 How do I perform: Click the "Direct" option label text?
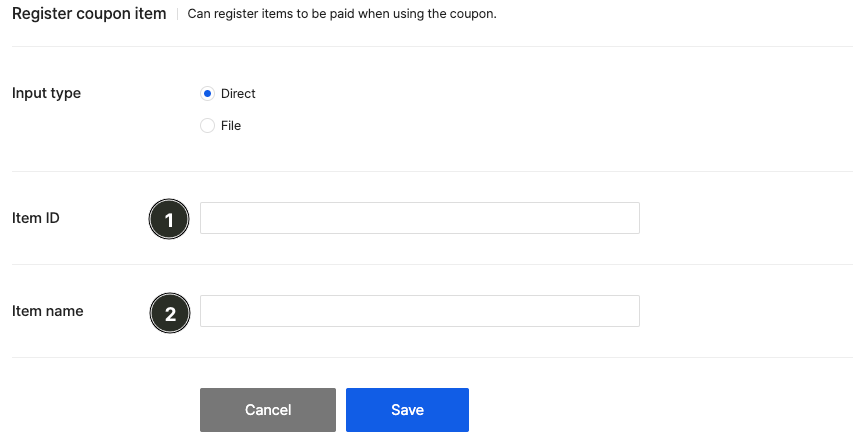coord(238,94)
